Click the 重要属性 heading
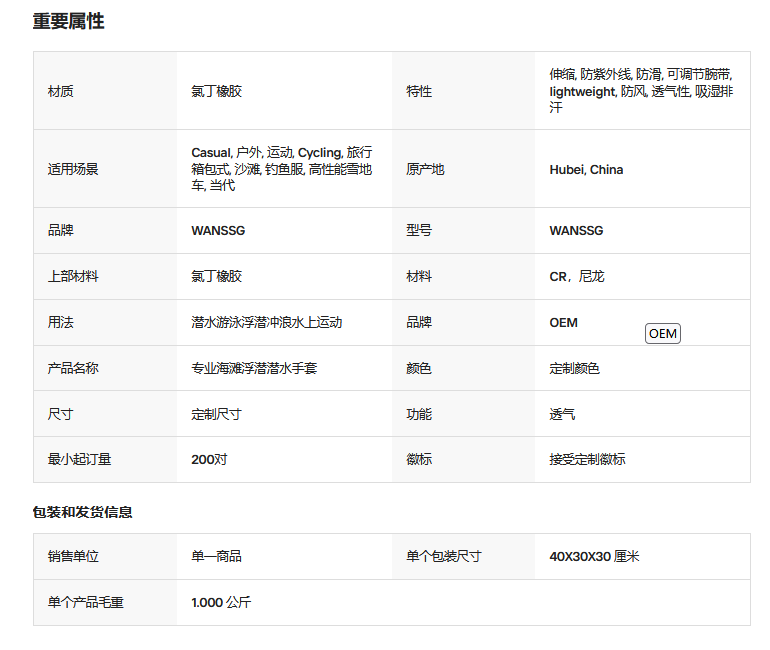The height and width of the screenshot is (650, 770). point(69,22)
